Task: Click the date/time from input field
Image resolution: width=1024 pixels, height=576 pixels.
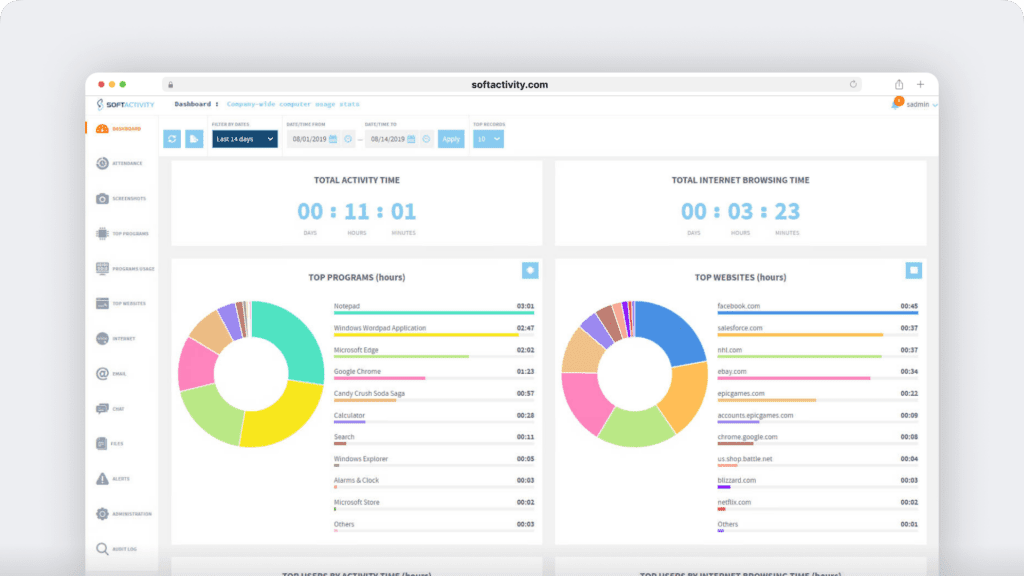Action: [310, 138]
